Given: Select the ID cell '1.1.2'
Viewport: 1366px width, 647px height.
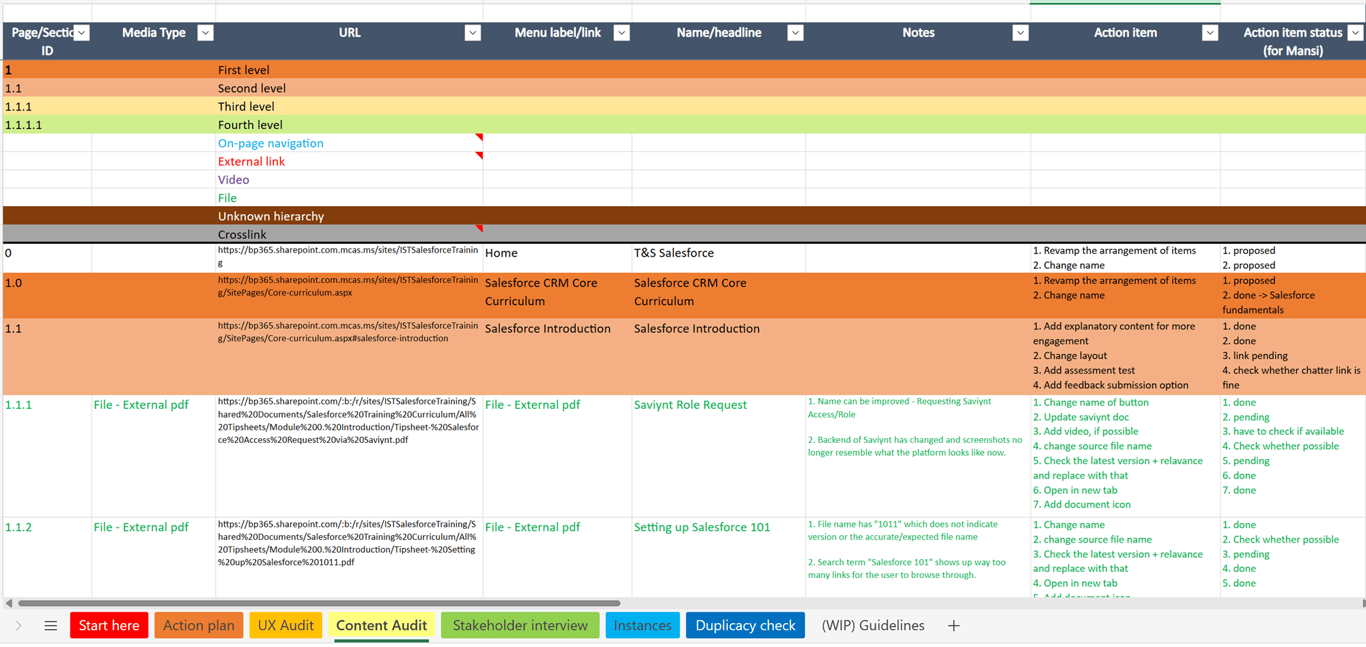Looking at the screenshot, I should (47, 557).
